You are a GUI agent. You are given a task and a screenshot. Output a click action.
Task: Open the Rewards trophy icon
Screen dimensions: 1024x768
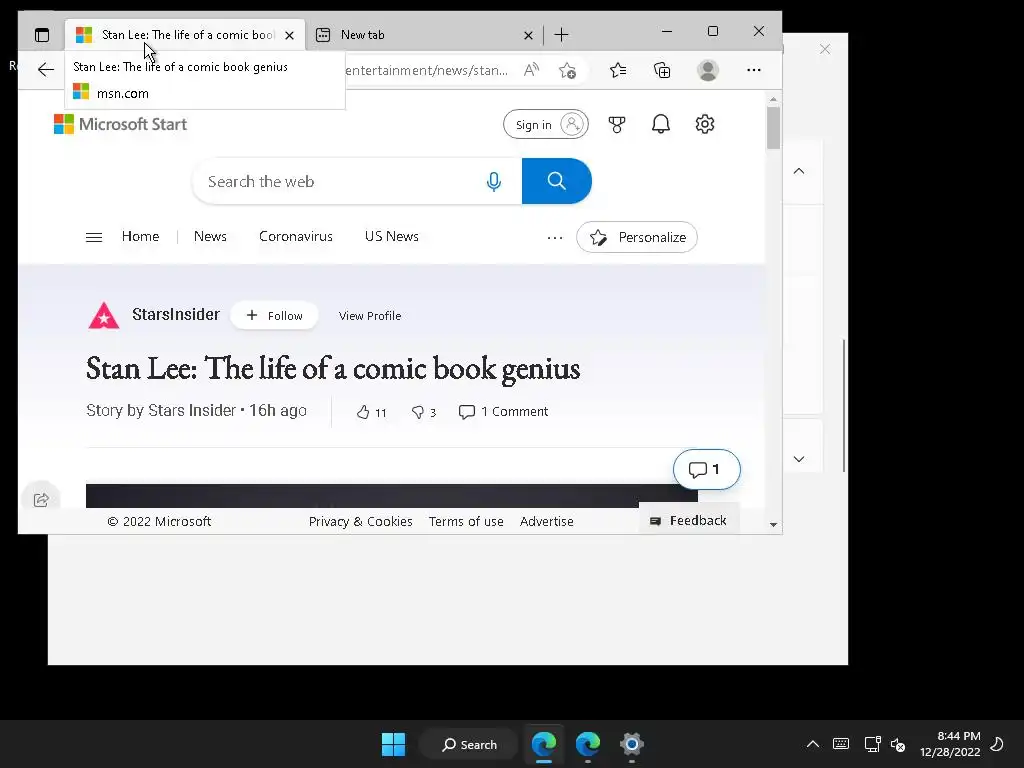[x=617, y=124]
